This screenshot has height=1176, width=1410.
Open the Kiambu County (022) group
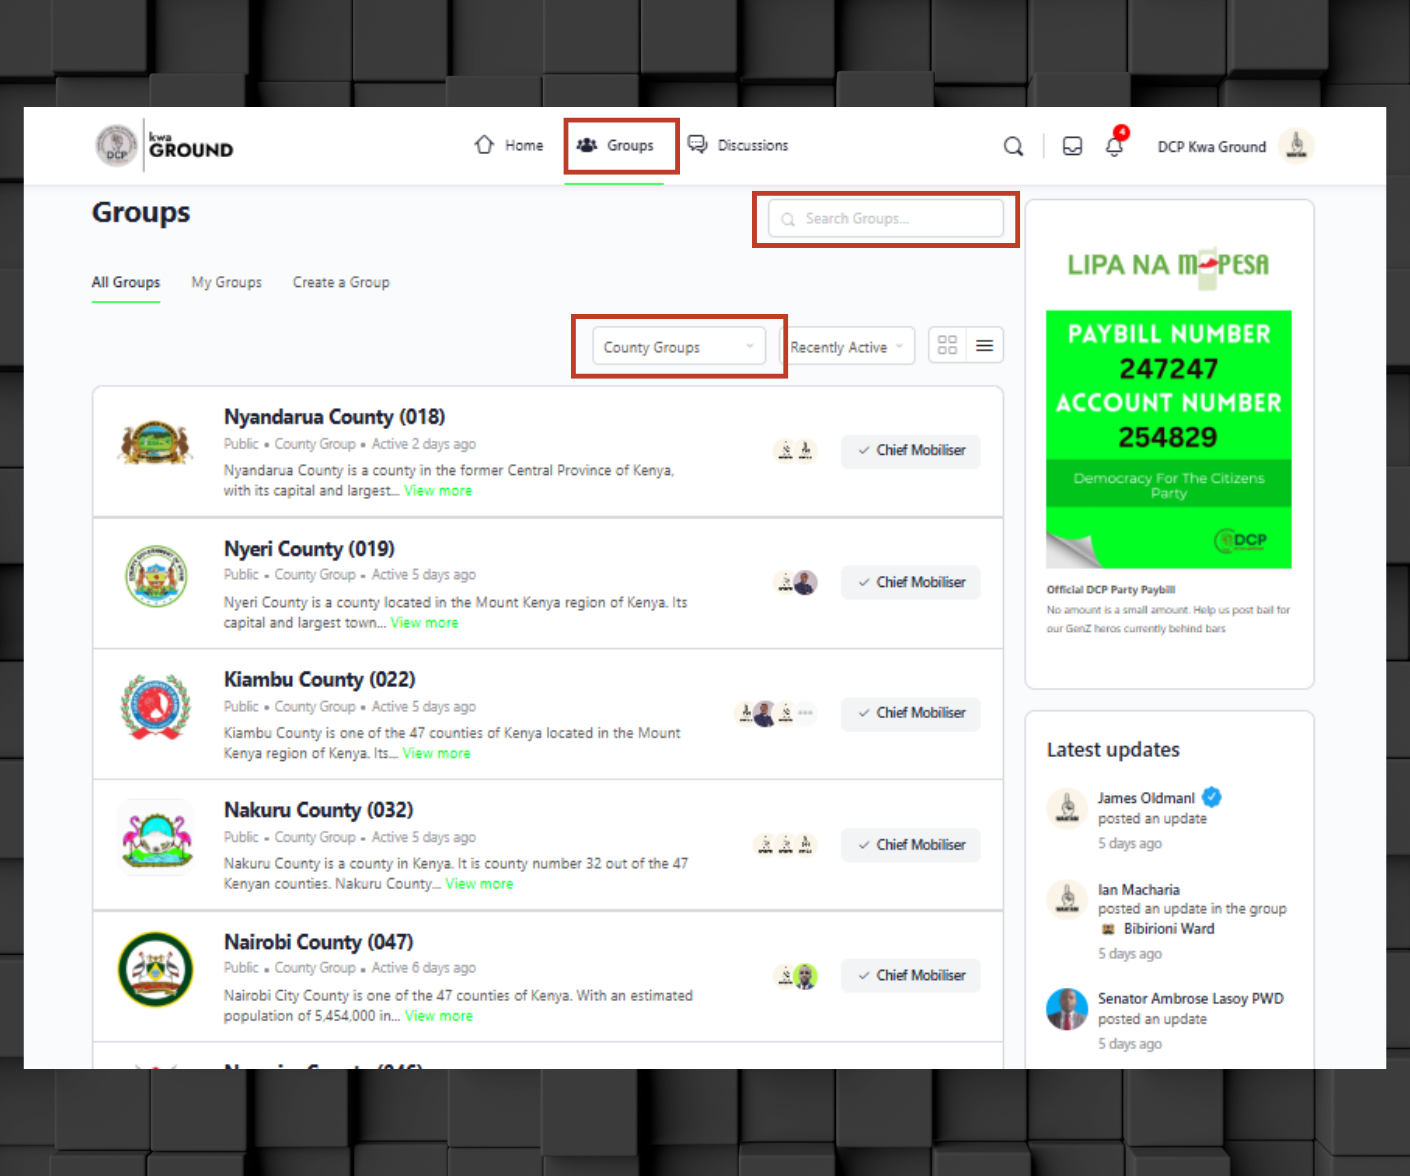(x=319, y=679)
